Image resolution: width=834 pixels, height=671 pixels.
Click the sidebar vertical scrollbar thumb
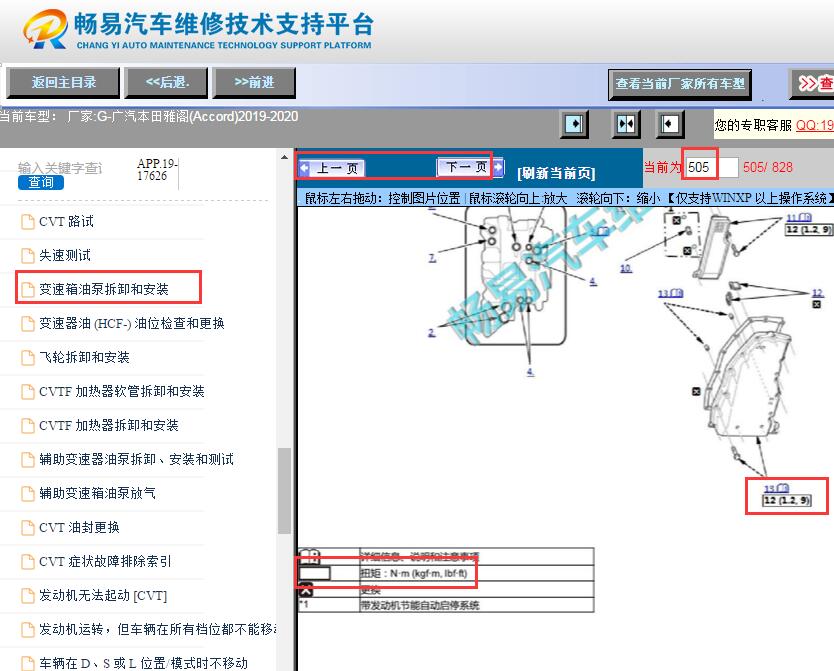pyautogui.click(x=285, y=491)
